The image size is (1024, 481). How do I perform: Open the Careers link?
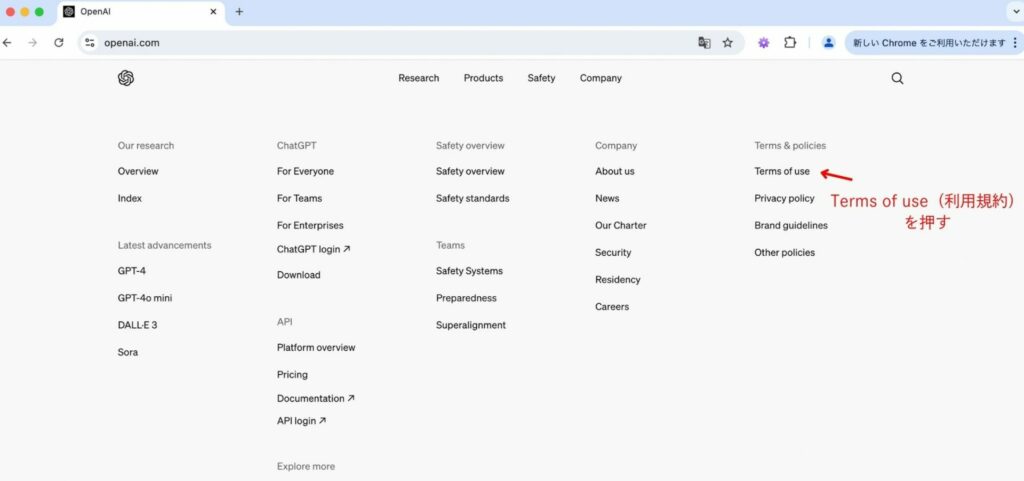tap(612, 307)
